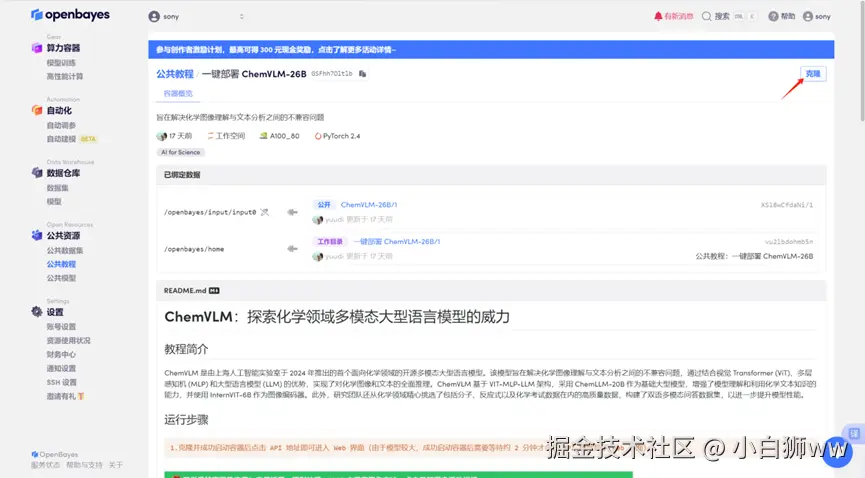Open the ChemVLM-26B/1 dataset link
865x478 pixels.
click(369, 205)
